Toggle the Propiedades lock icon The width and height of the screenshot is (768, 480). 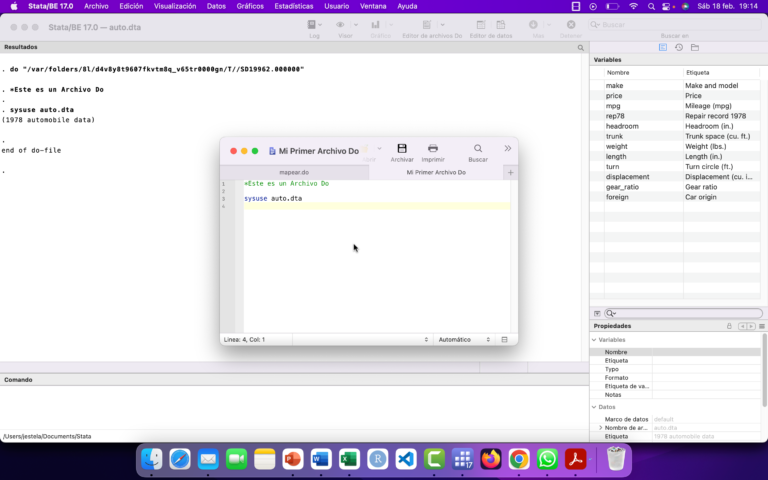729,326
